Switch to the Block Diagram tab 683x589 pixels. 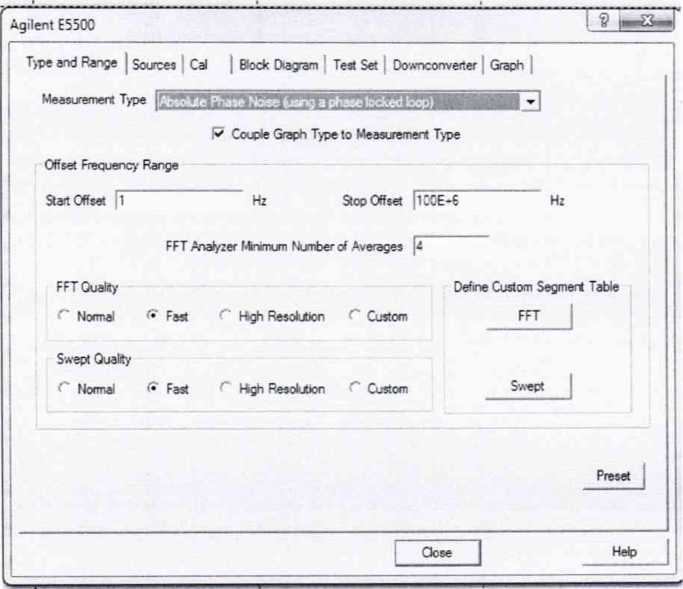[x=279, y=65]
